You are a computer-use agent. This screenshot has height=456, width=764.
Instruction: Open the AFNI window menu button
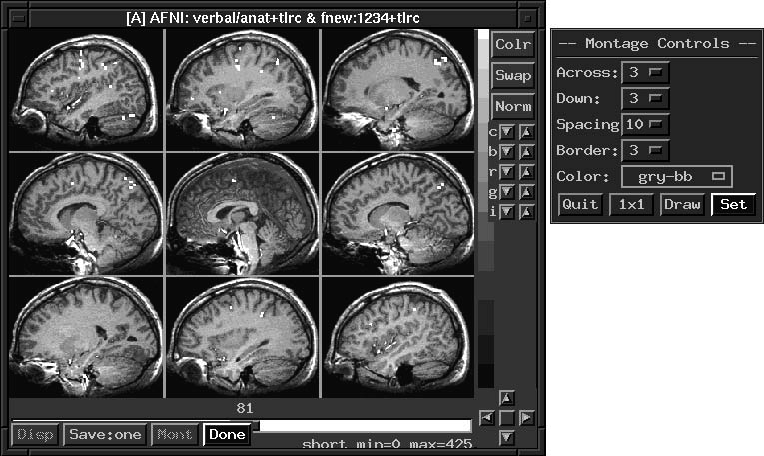[19, 19]
